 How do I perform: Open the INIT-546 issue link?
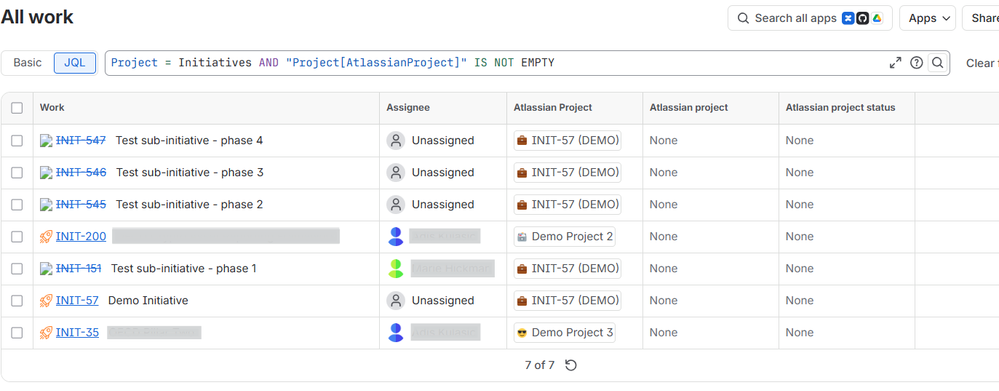coord(81,173)
